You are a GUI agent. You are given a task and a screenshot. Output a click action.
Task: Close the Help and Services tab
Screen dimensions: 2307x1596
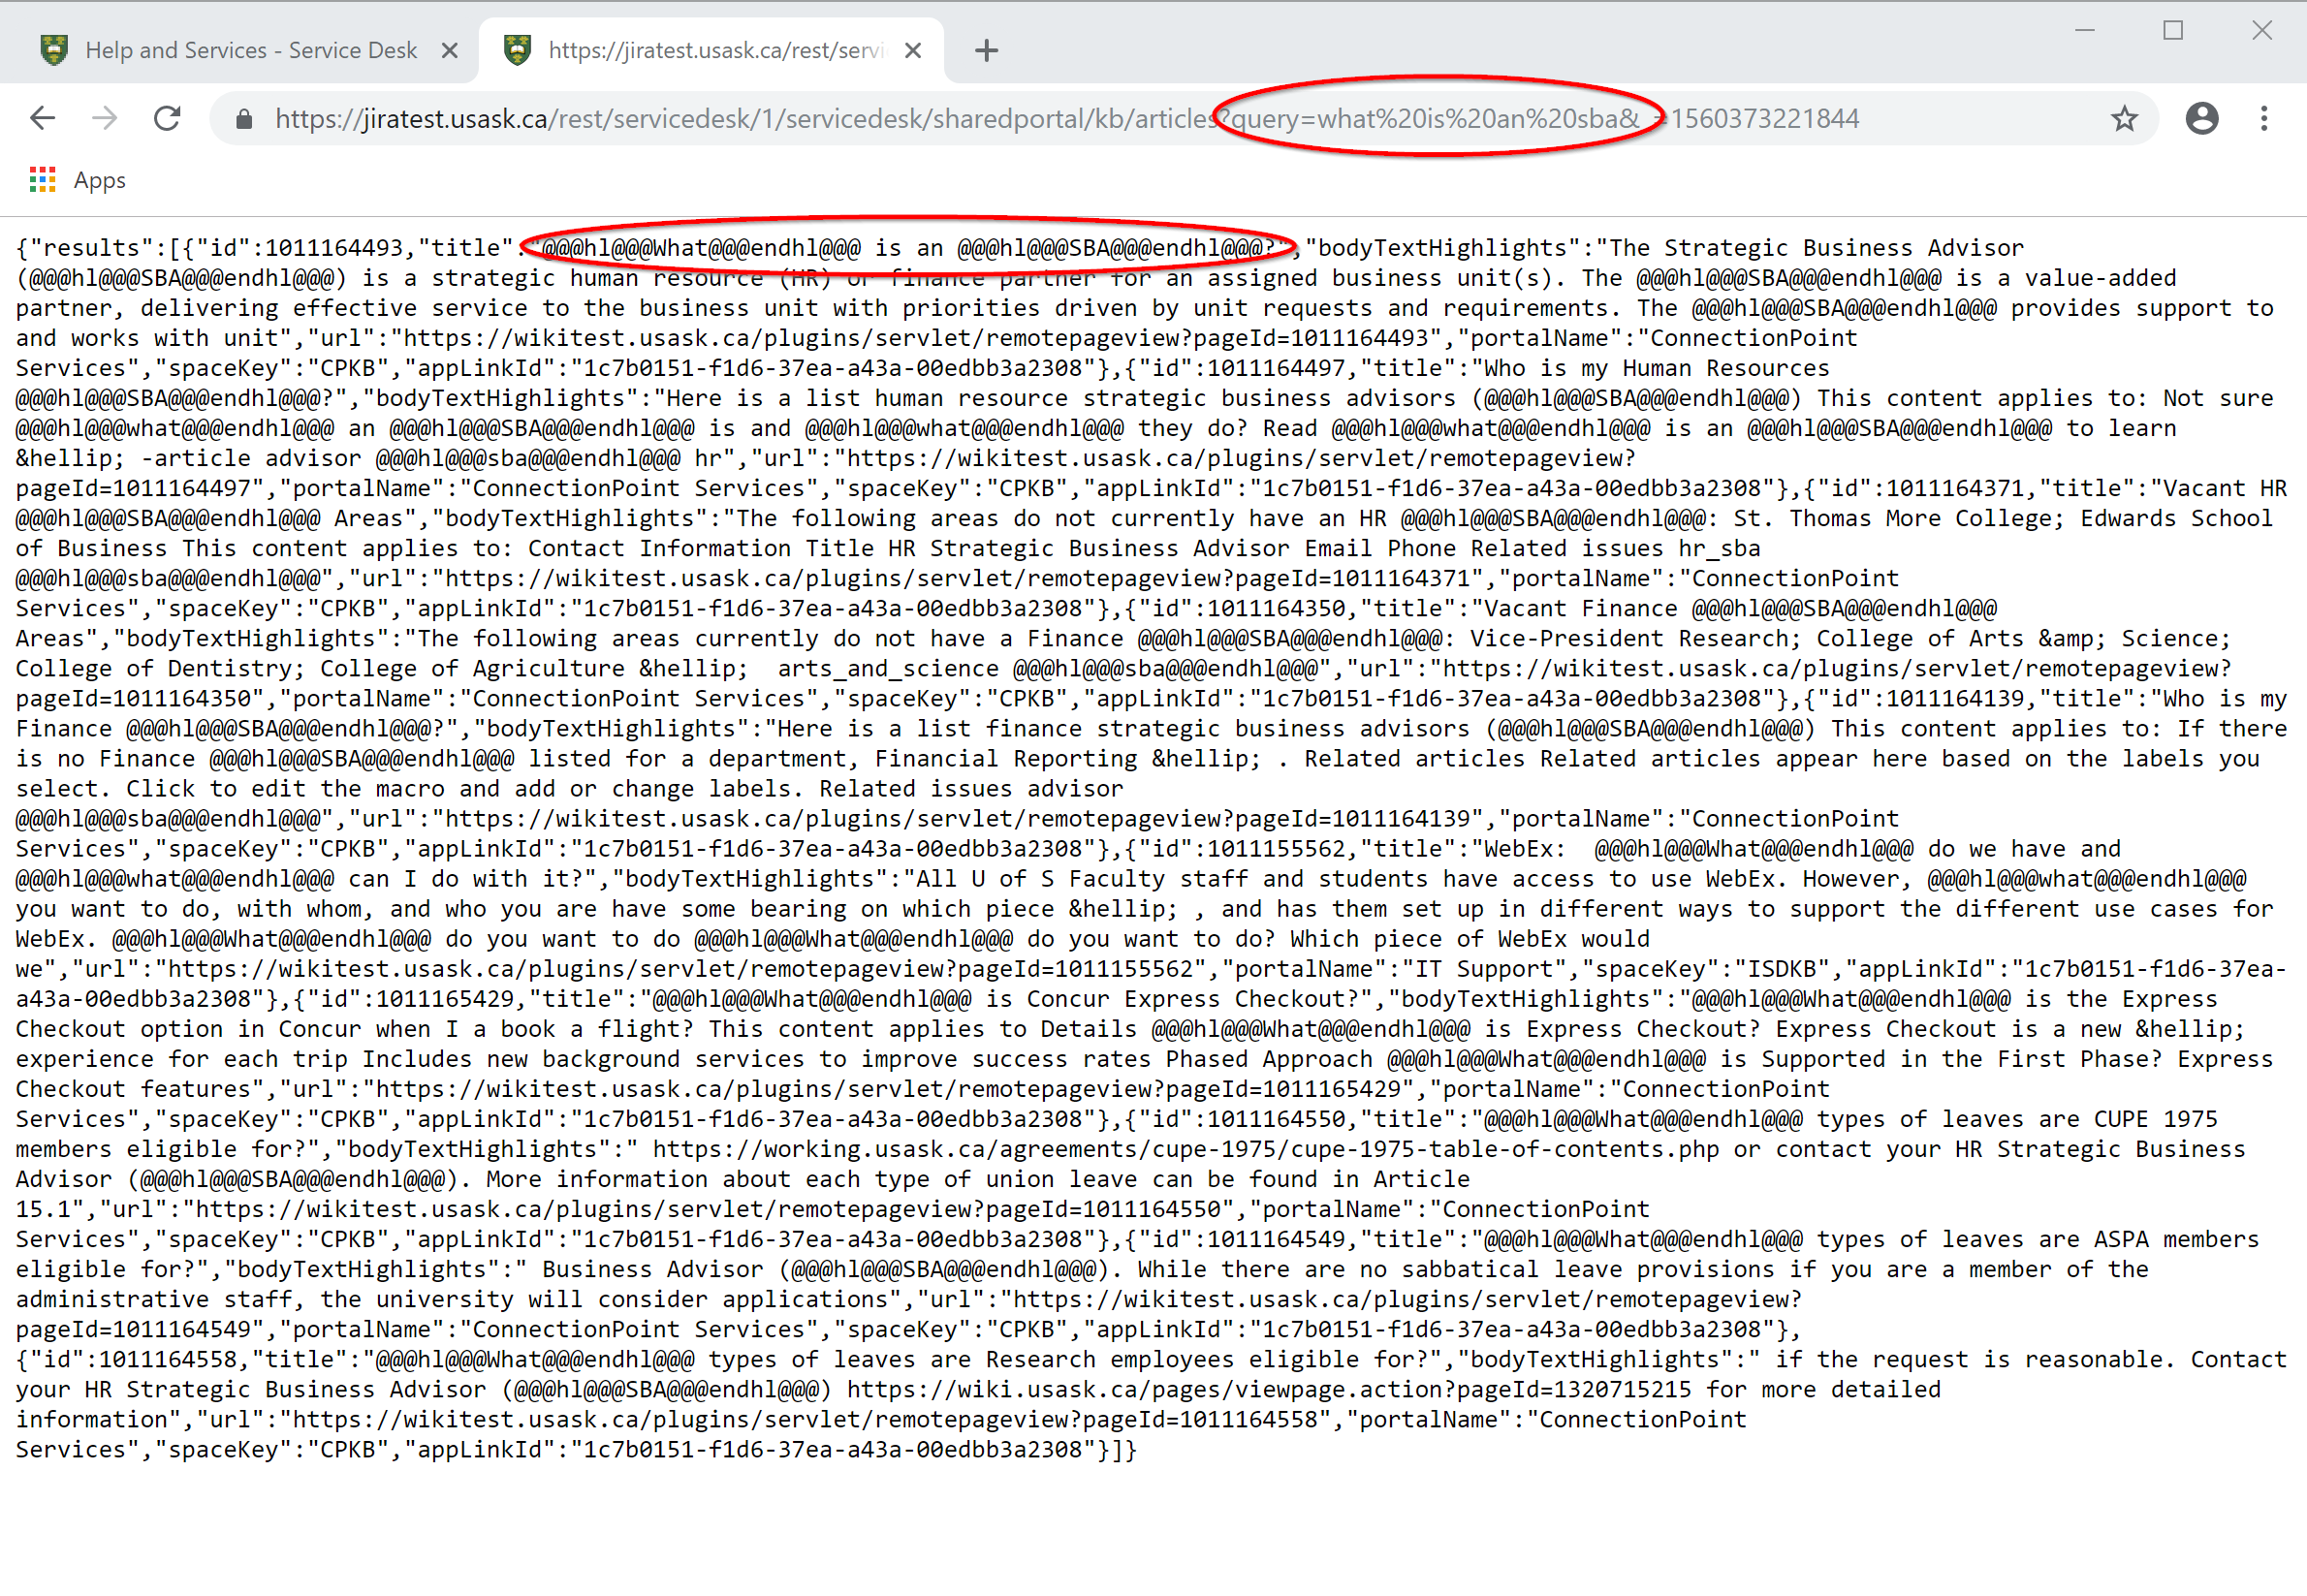pyautogui.click(x=450, y=50)
